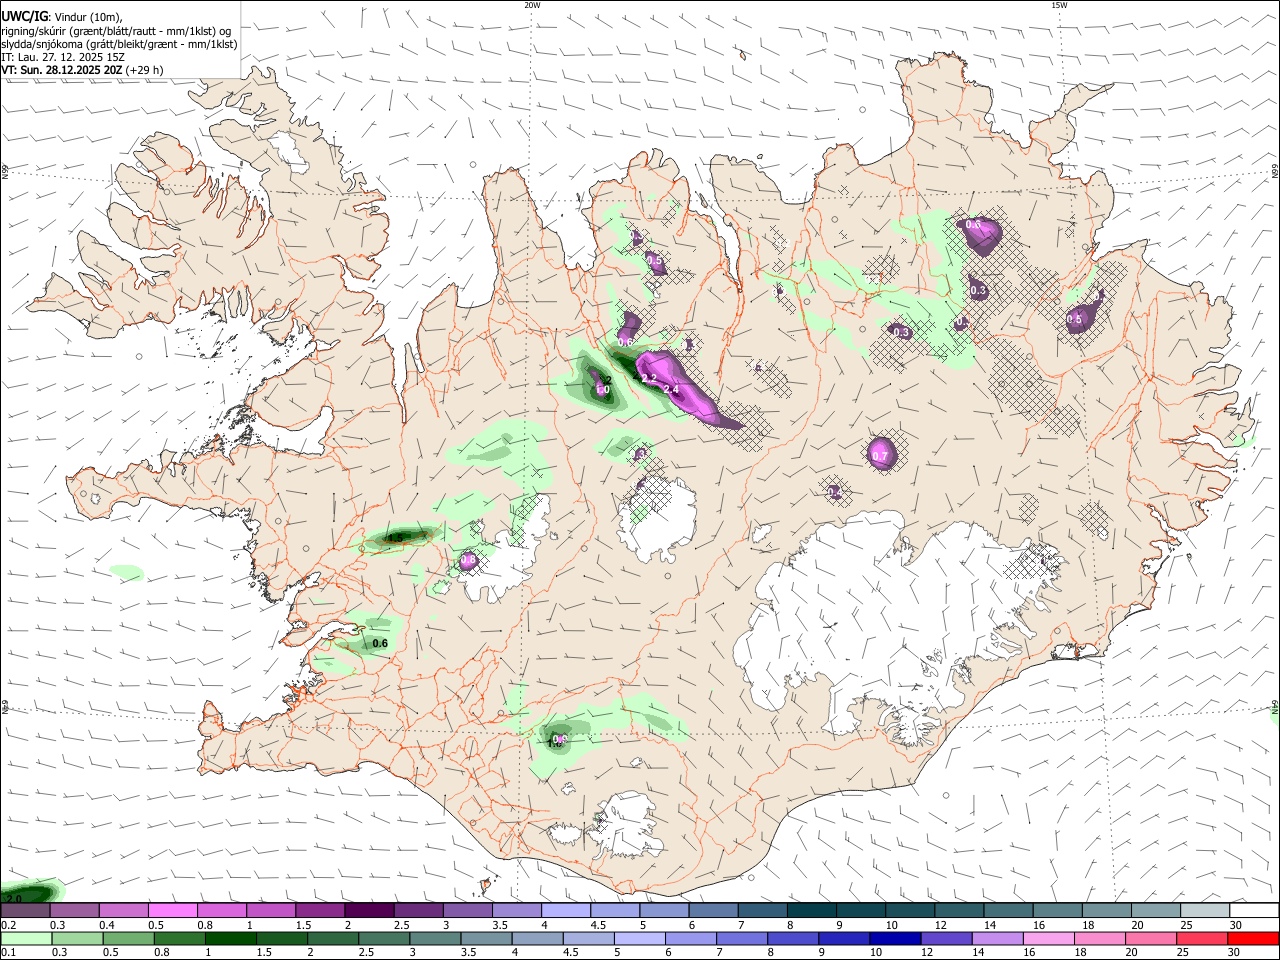Click the Mýrdalsjökull glacier near the south coast
Screen dimensions: 1280x960
(x=625, y=826)
